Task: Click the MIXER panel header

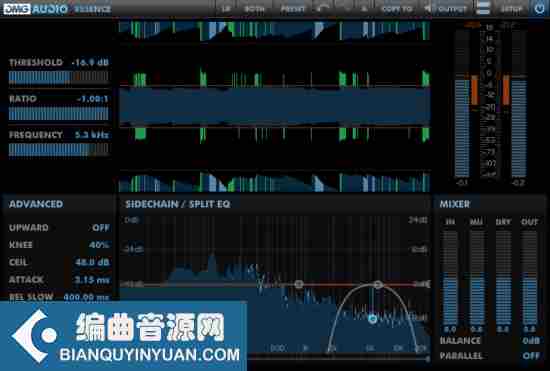Action: (x=455, y=204)
